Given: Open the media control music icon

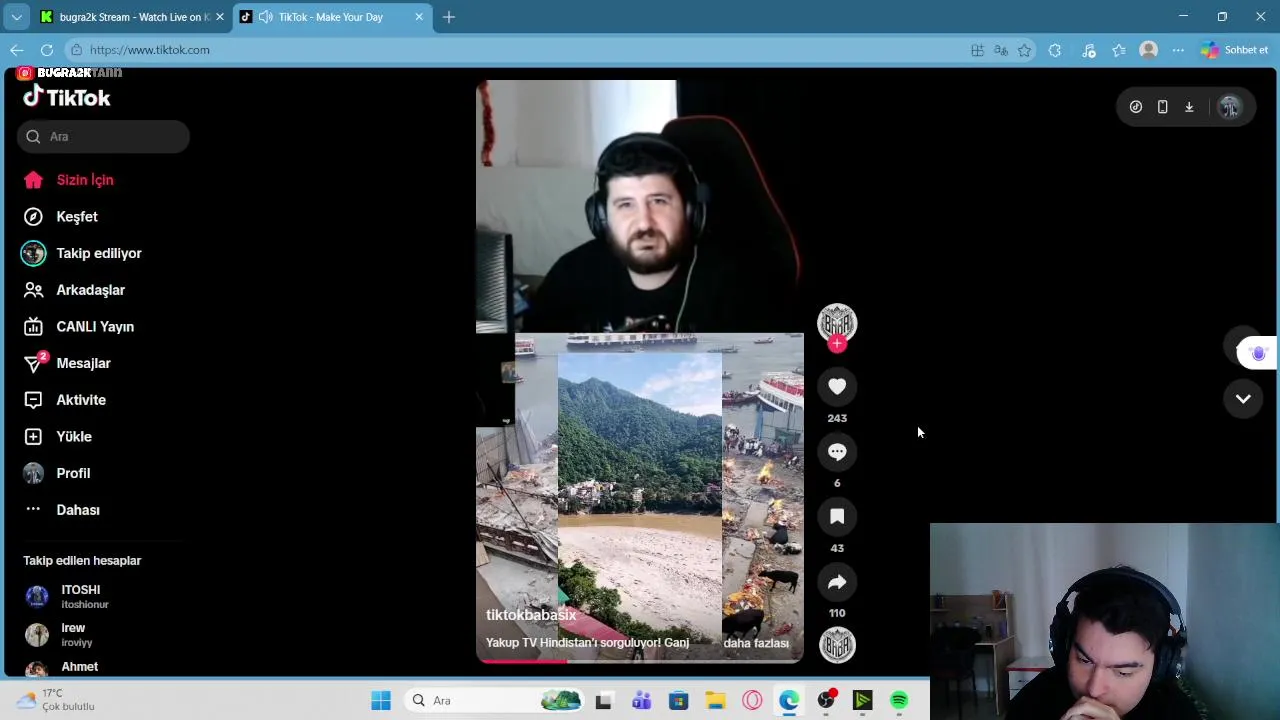Looking at the screenshot, I should click(1089, 50).
